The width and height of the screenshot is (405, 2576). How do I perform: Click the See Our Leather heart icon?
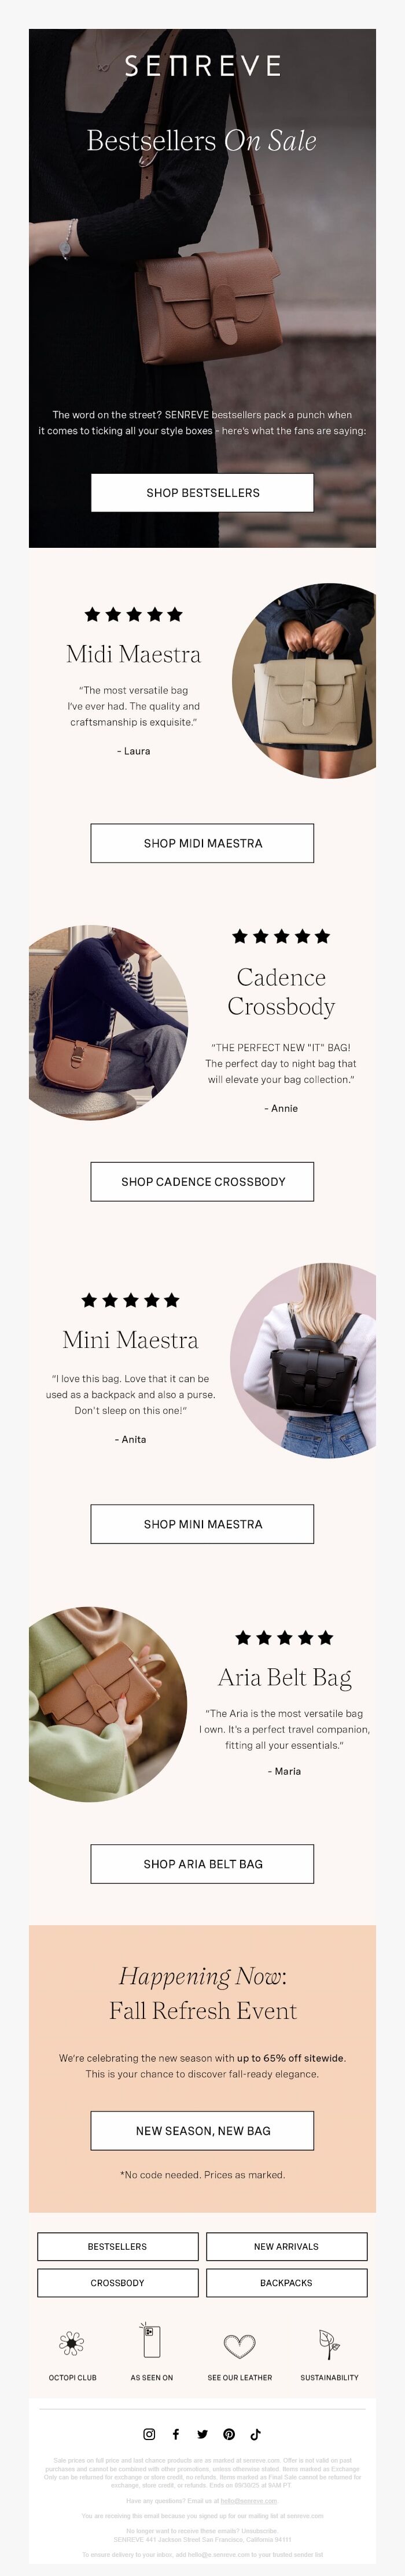(x=239, y=2345)
